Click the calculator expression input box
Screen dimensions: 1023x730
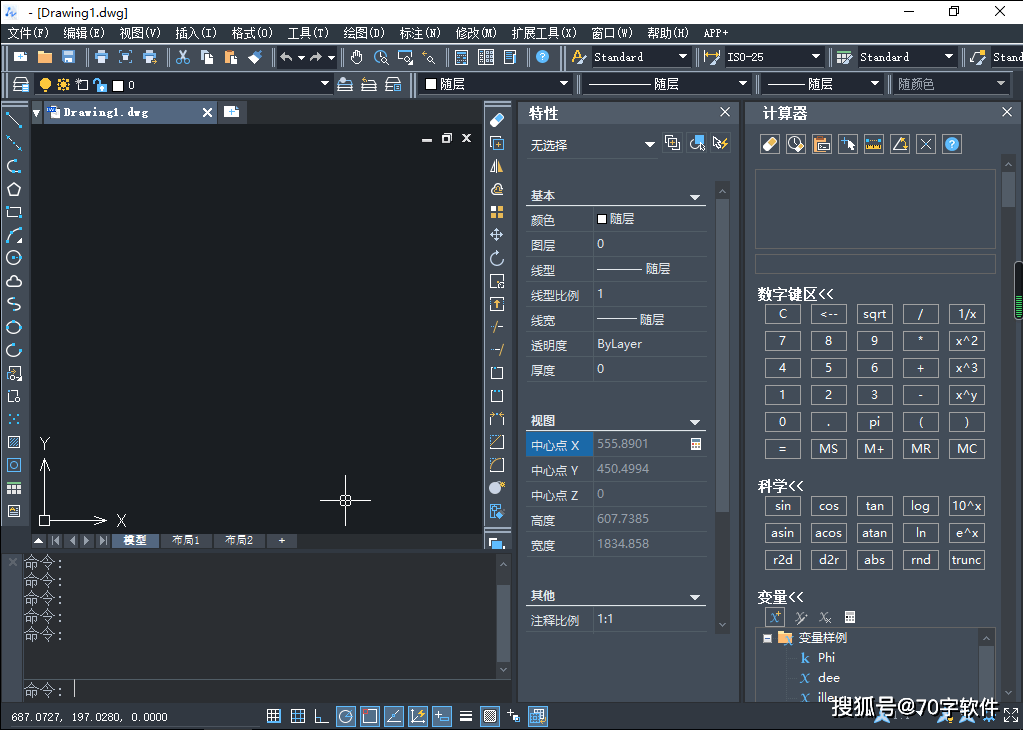(875, 264)
